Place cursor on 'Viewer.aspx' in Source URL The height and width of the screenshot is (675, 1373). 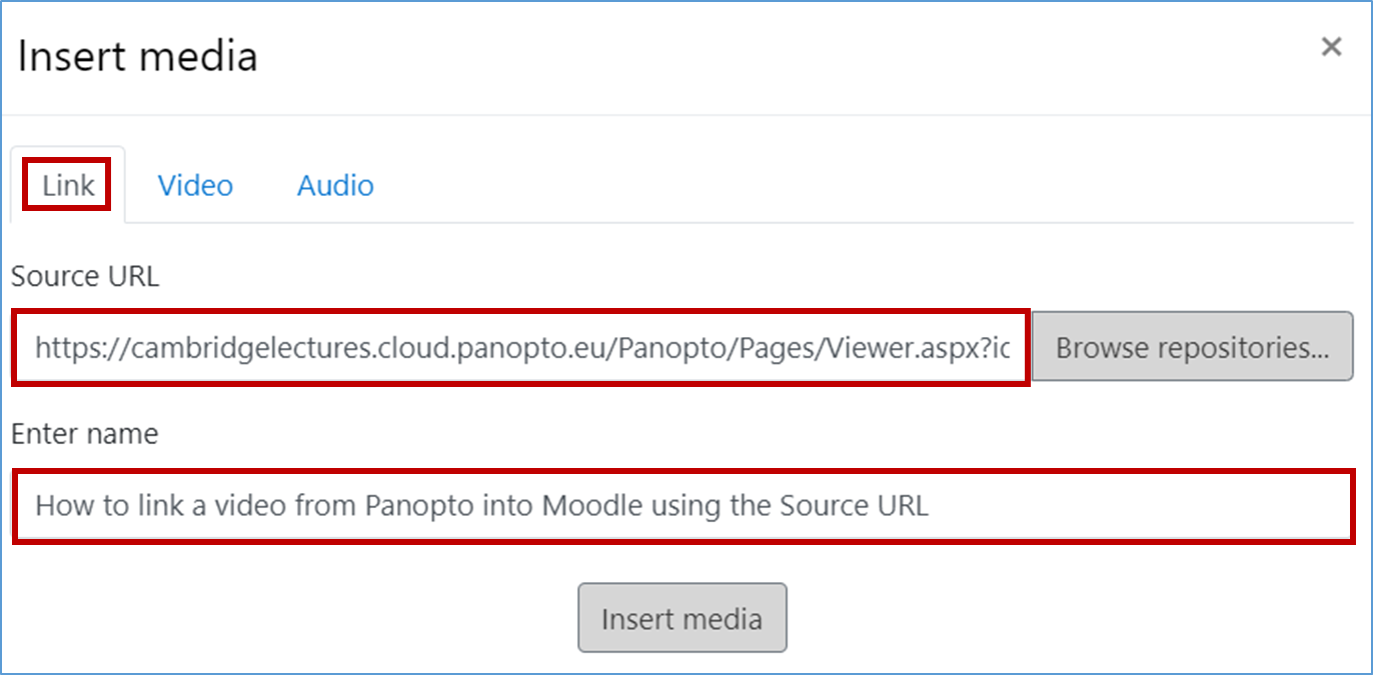tap(888, 348)
